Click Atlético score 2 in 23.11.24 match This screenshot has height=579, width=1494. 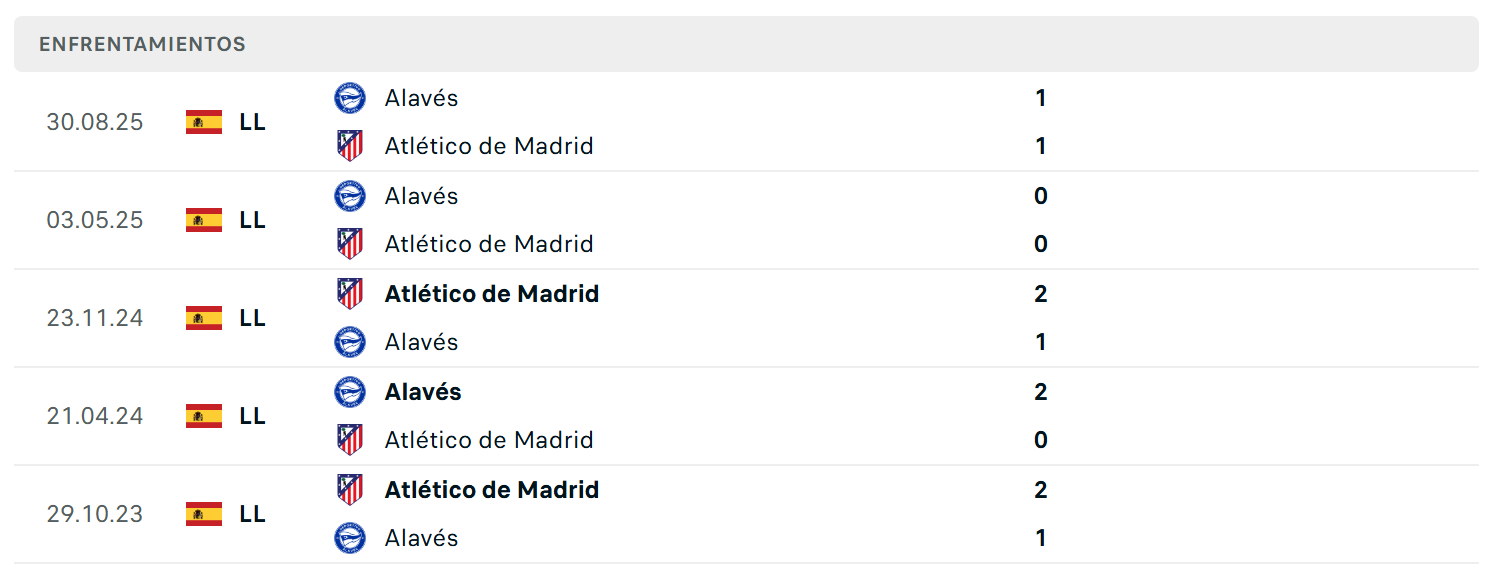(x=1041, y=294)
